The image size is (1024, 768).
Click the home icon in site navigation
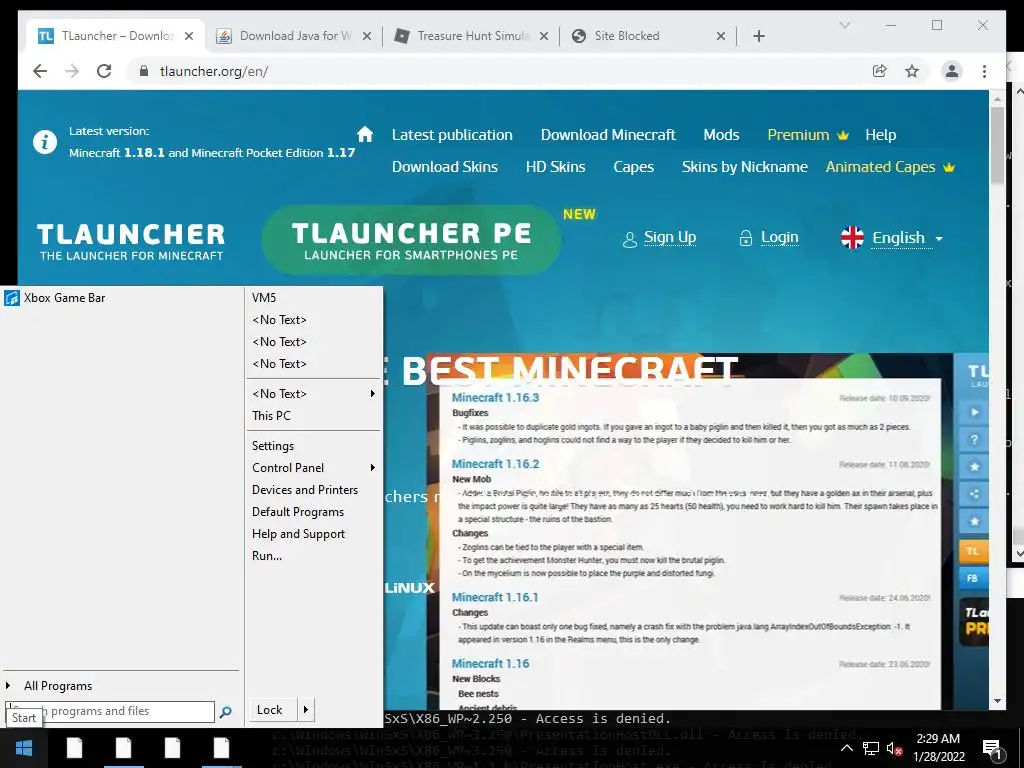[365, 134]
